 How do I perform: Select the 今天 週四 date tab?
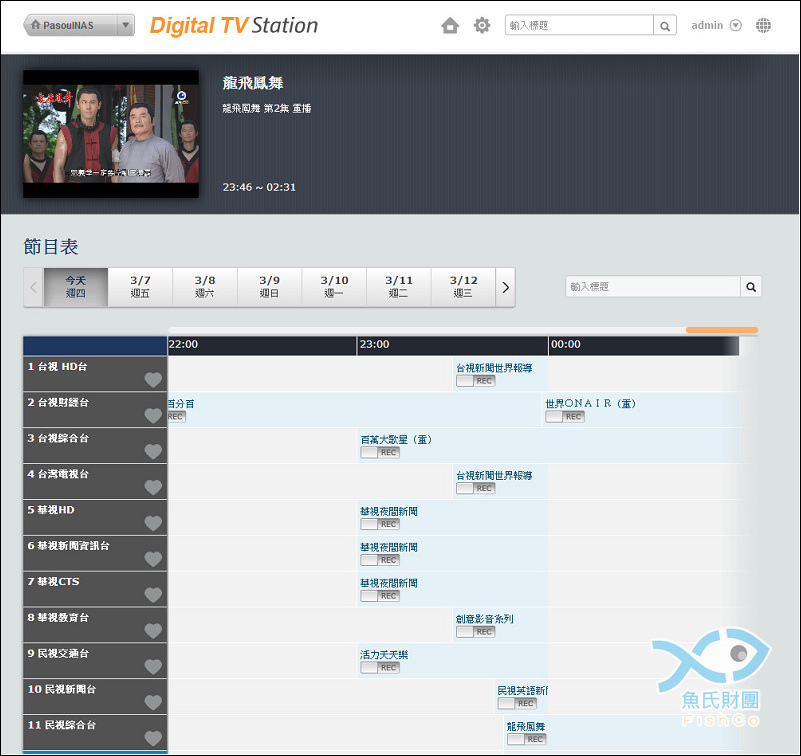[76, 287]
